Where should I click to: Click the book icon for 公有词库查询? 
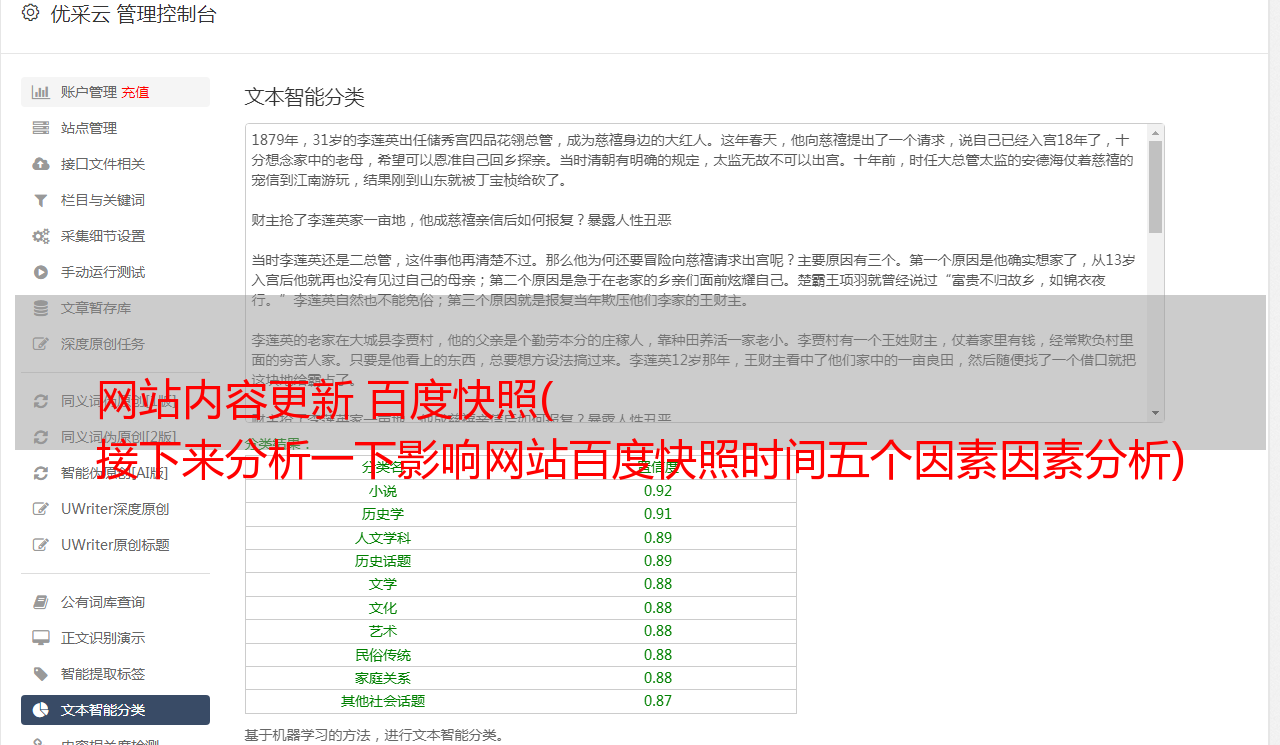click(x=41, y=602)
